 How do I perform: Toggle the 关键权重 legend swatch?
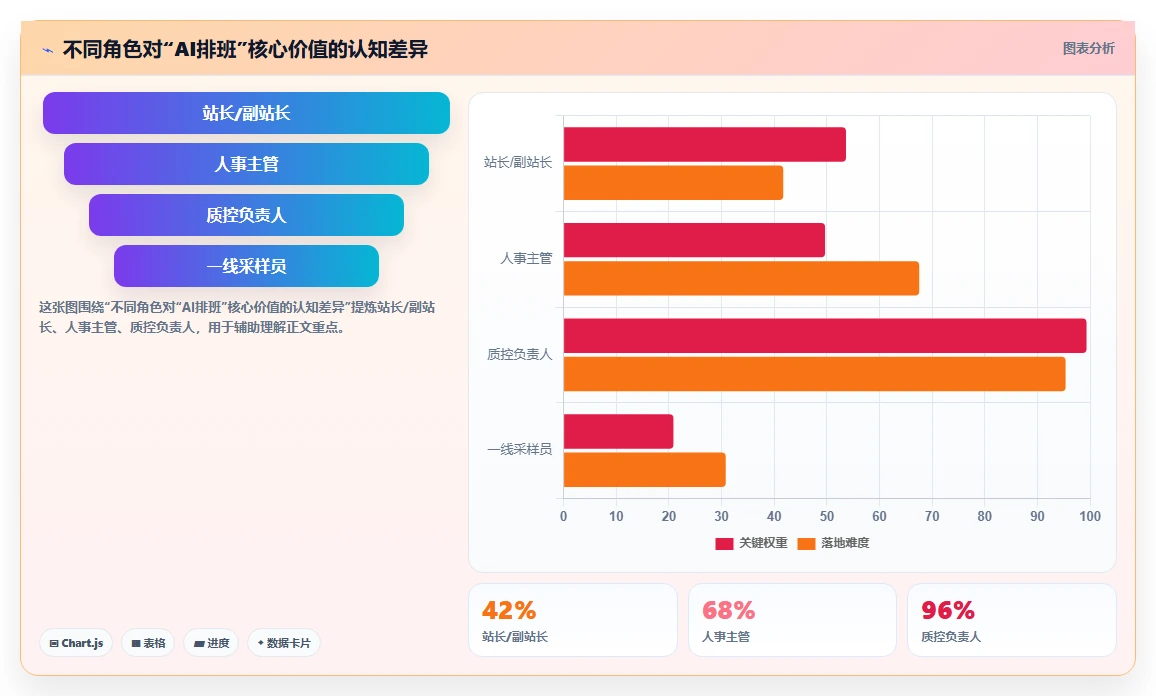[724, 543]
